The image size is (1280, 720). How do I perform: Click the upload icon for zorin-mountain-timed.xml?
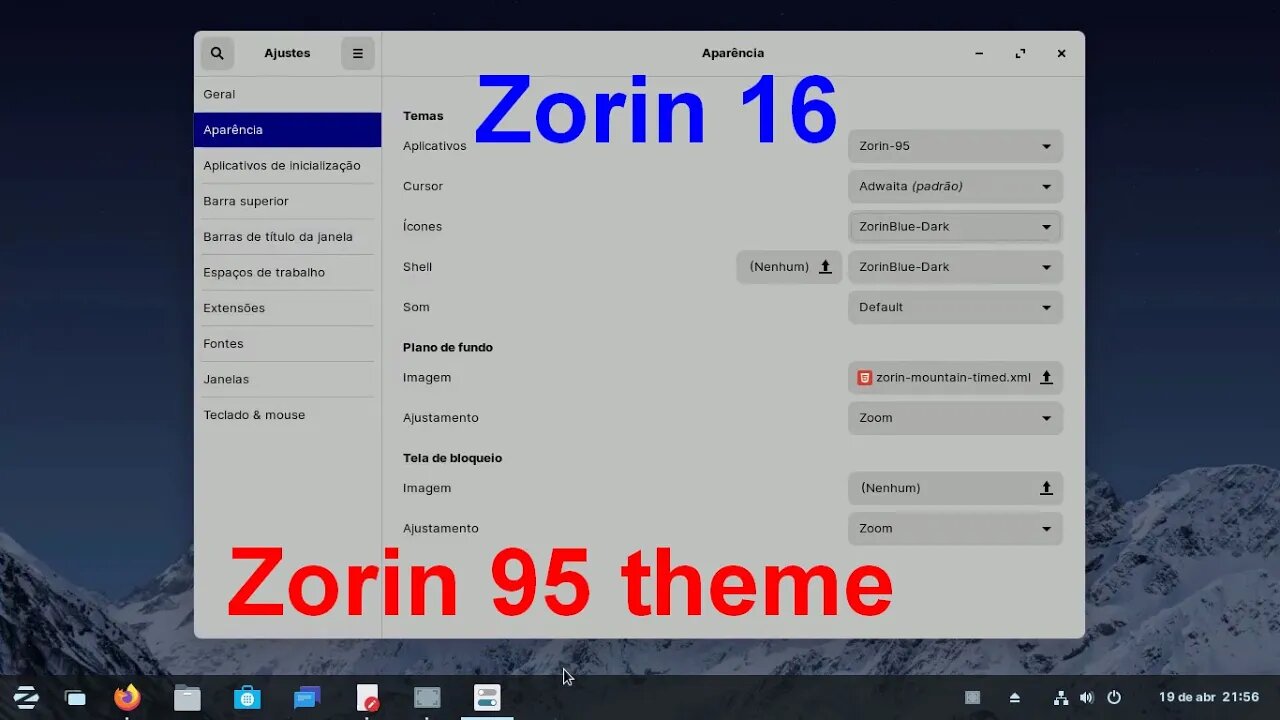coord(1046,377)
